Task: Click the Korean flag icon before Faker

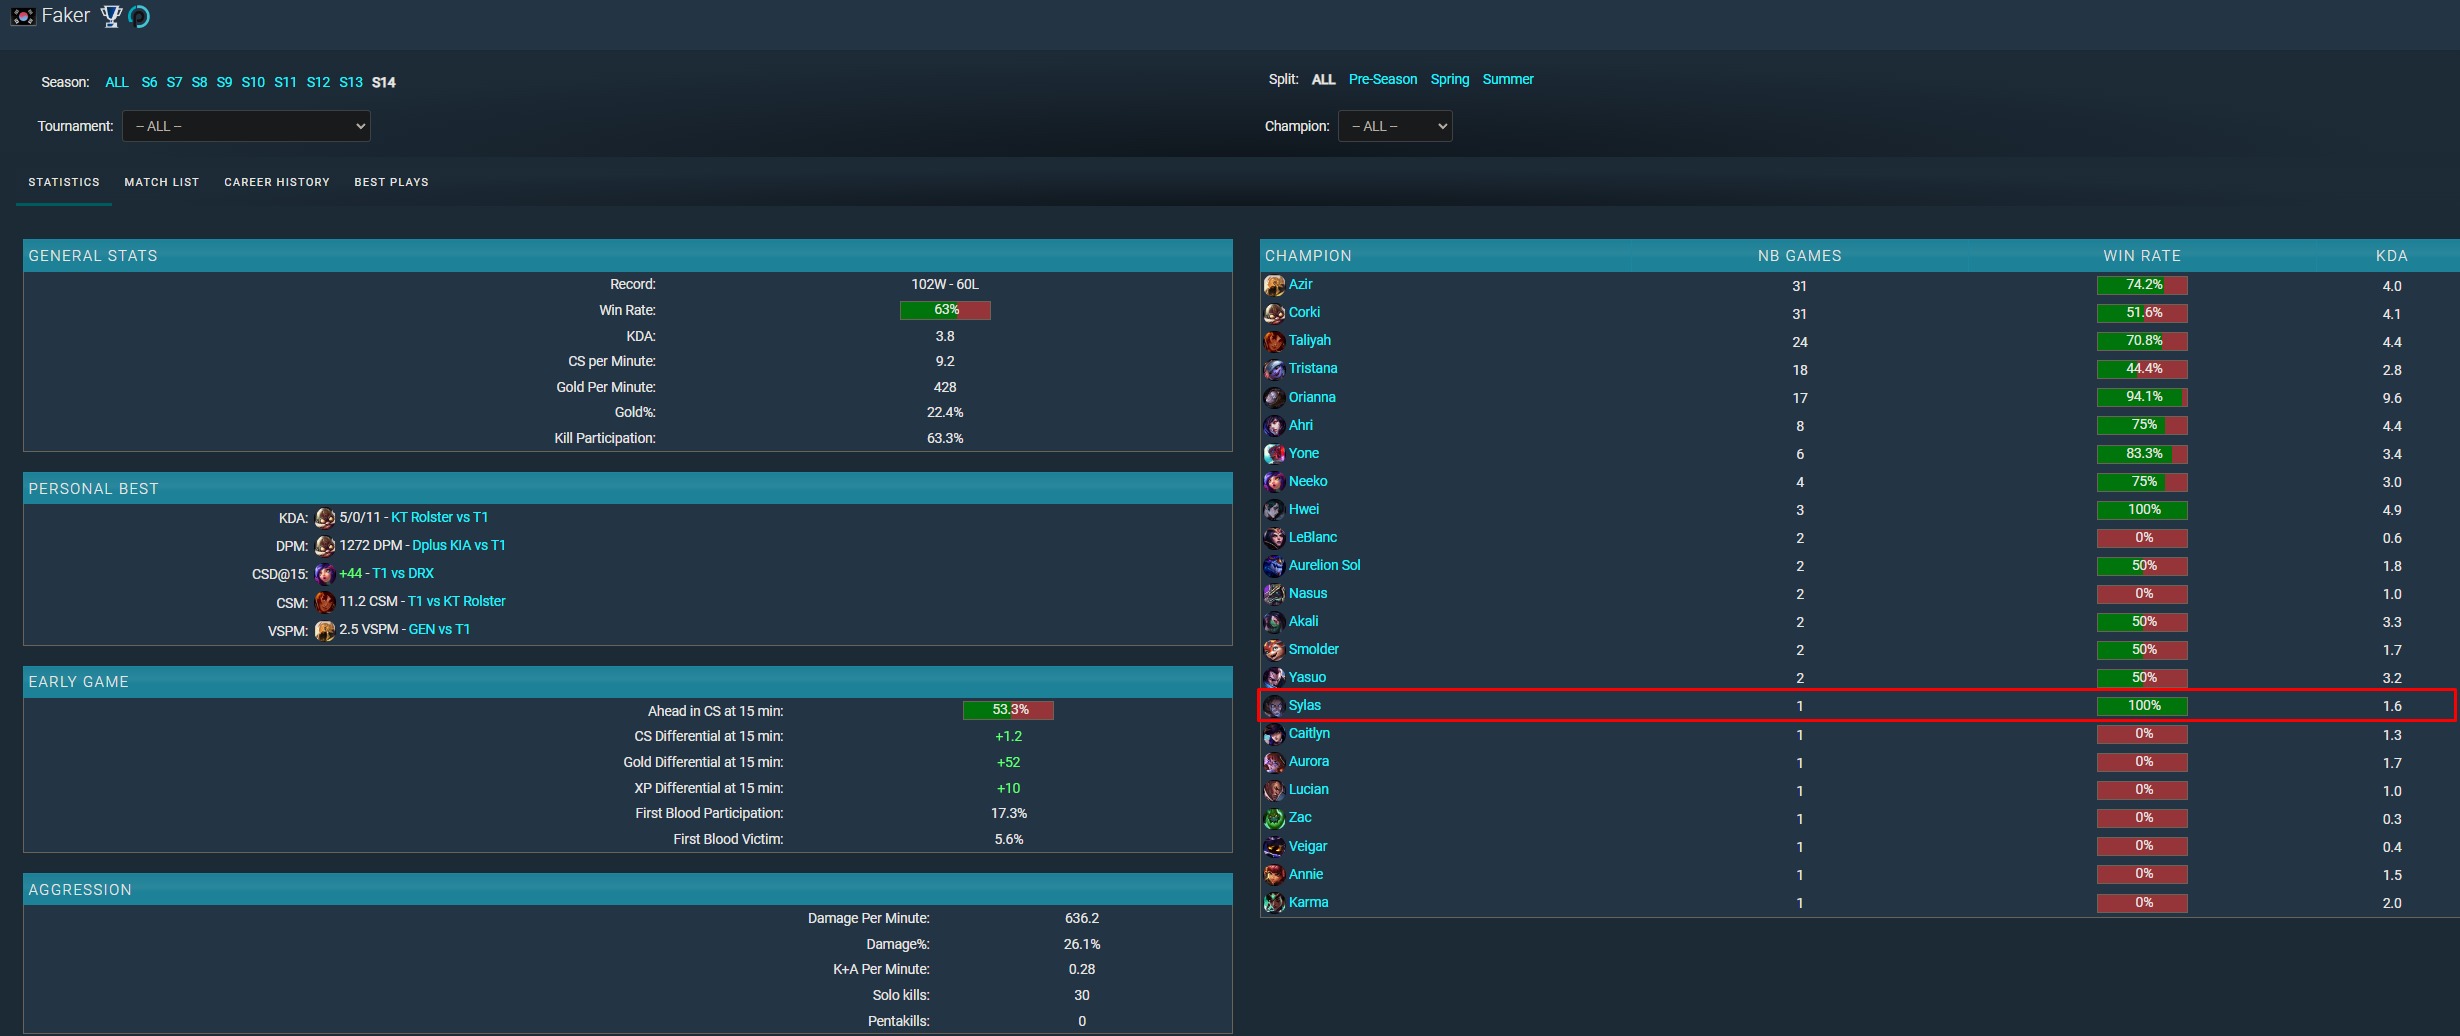Action: coord(23,16)
